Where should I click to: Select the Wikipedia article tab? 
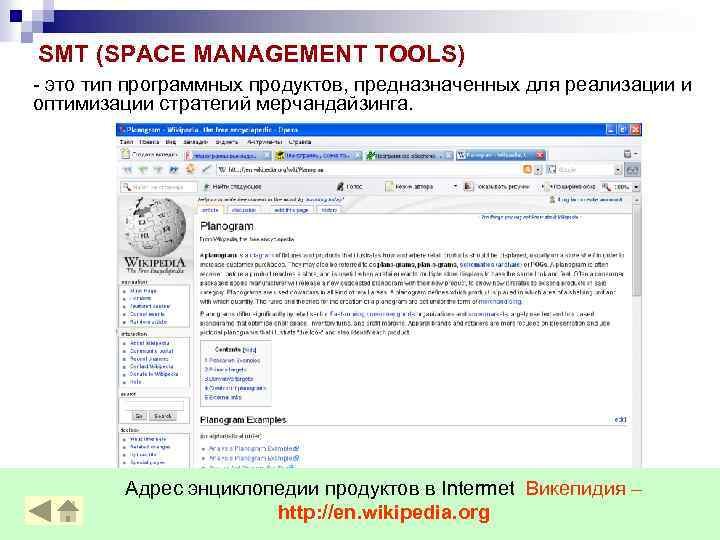click(210, 210)
